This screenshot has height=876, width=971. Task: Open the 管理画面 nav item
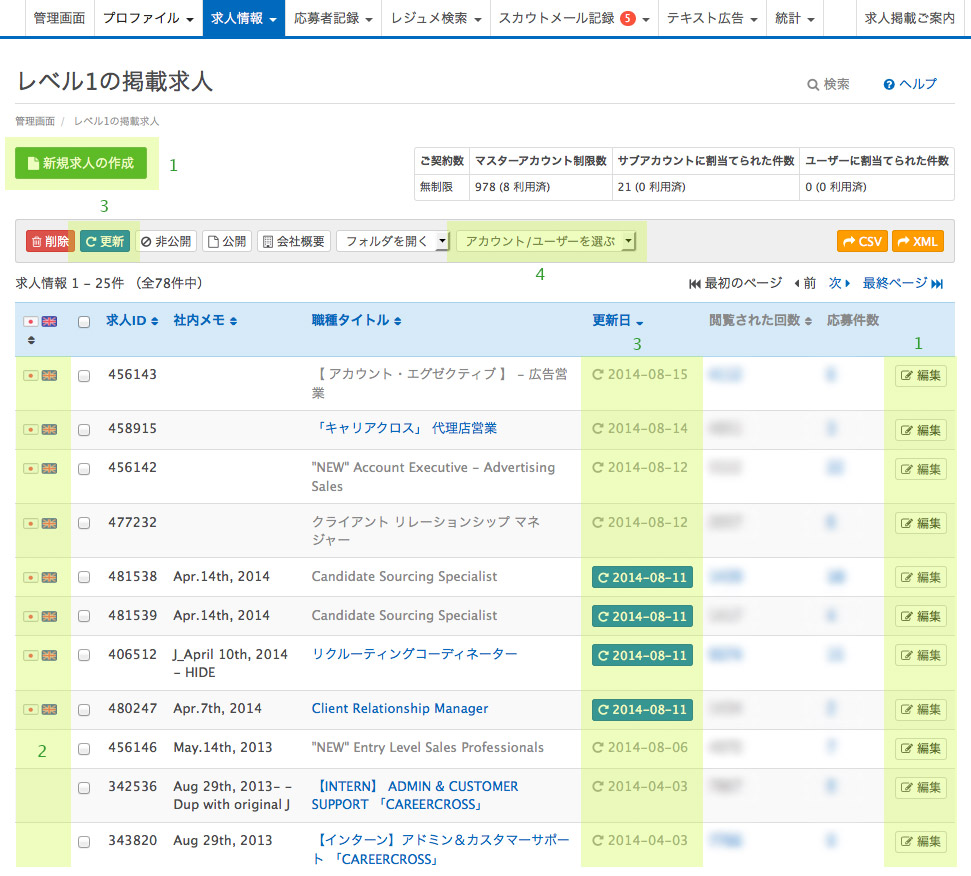pyautogui.click(x=59, y=18)
